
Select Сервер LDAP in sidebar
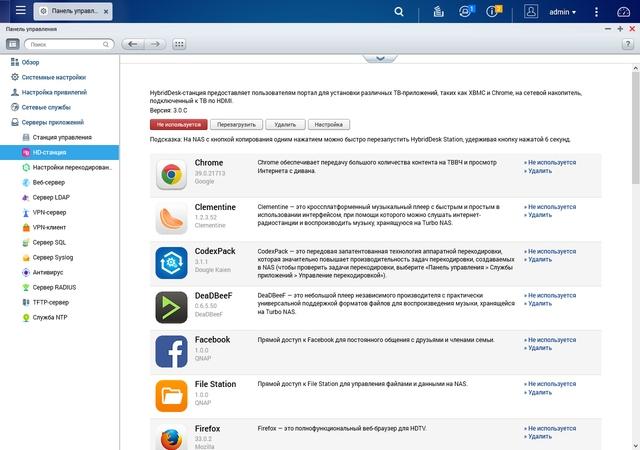click(x=59, y=197)
